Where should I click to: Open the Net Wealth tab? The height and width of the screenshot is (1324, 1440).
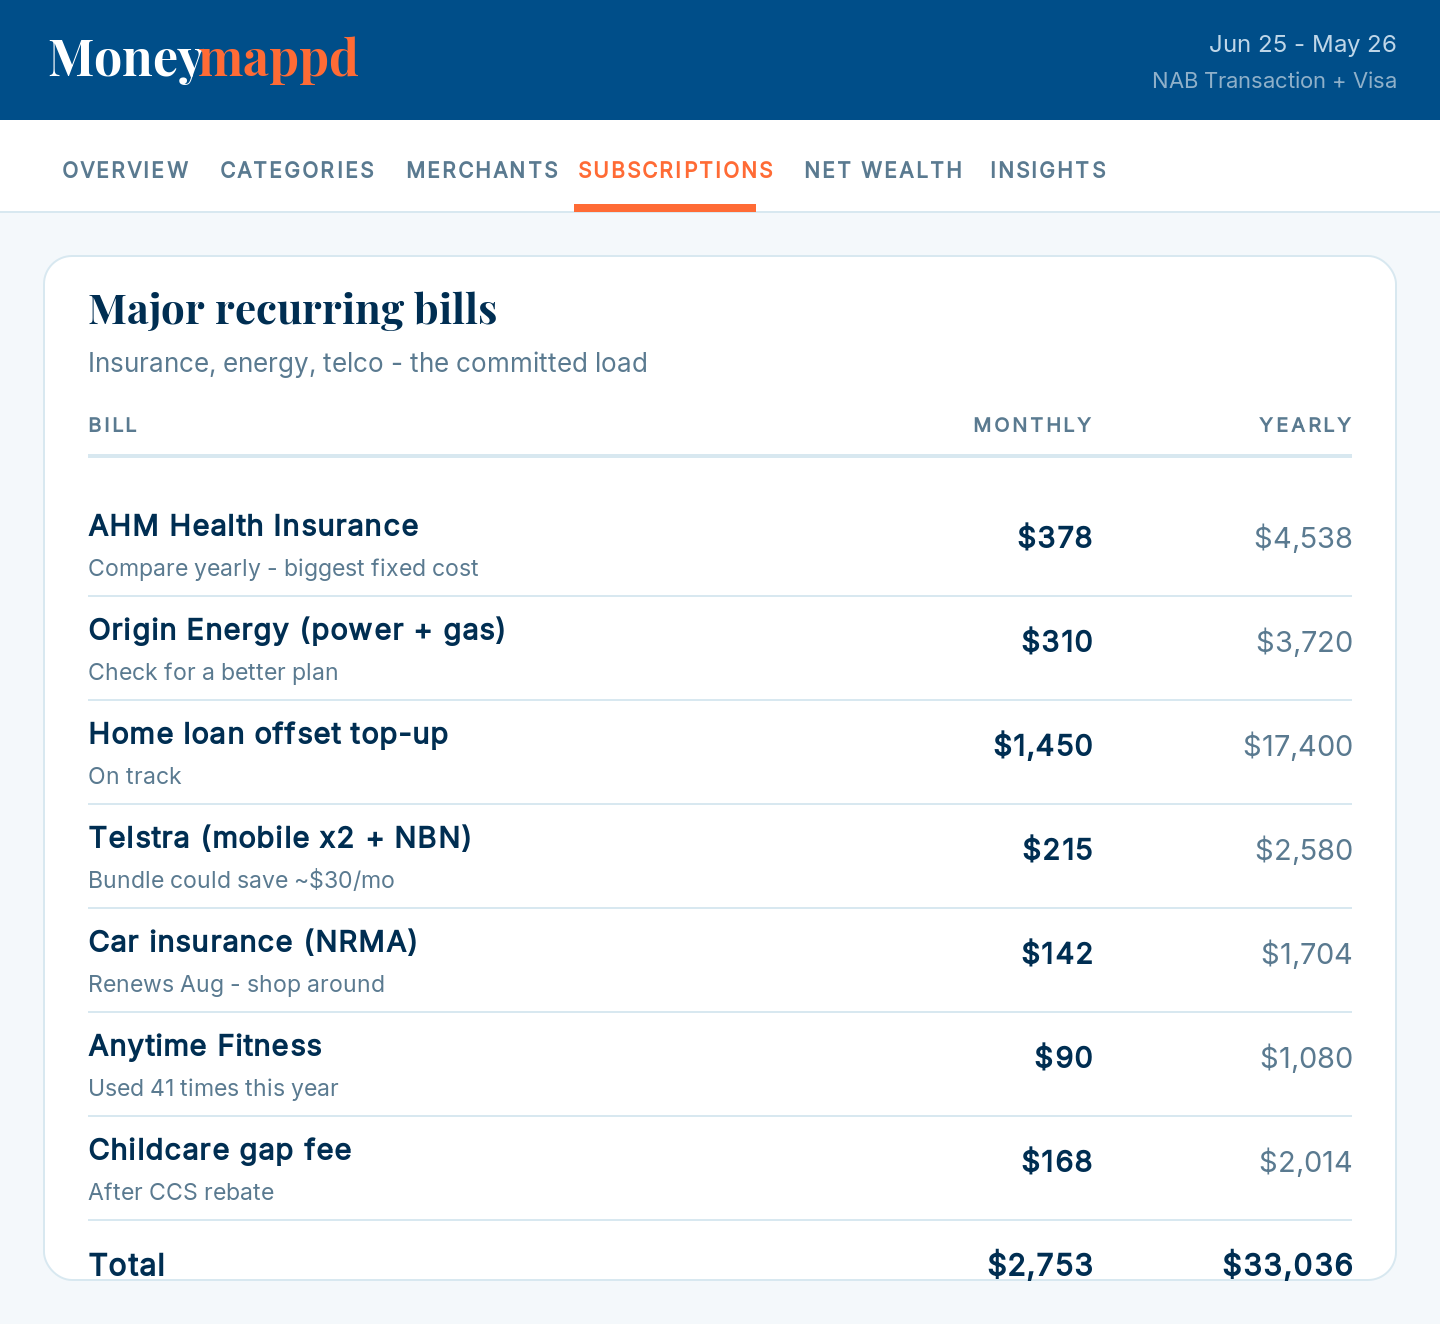pyautogui.click(x=883, y=170)
